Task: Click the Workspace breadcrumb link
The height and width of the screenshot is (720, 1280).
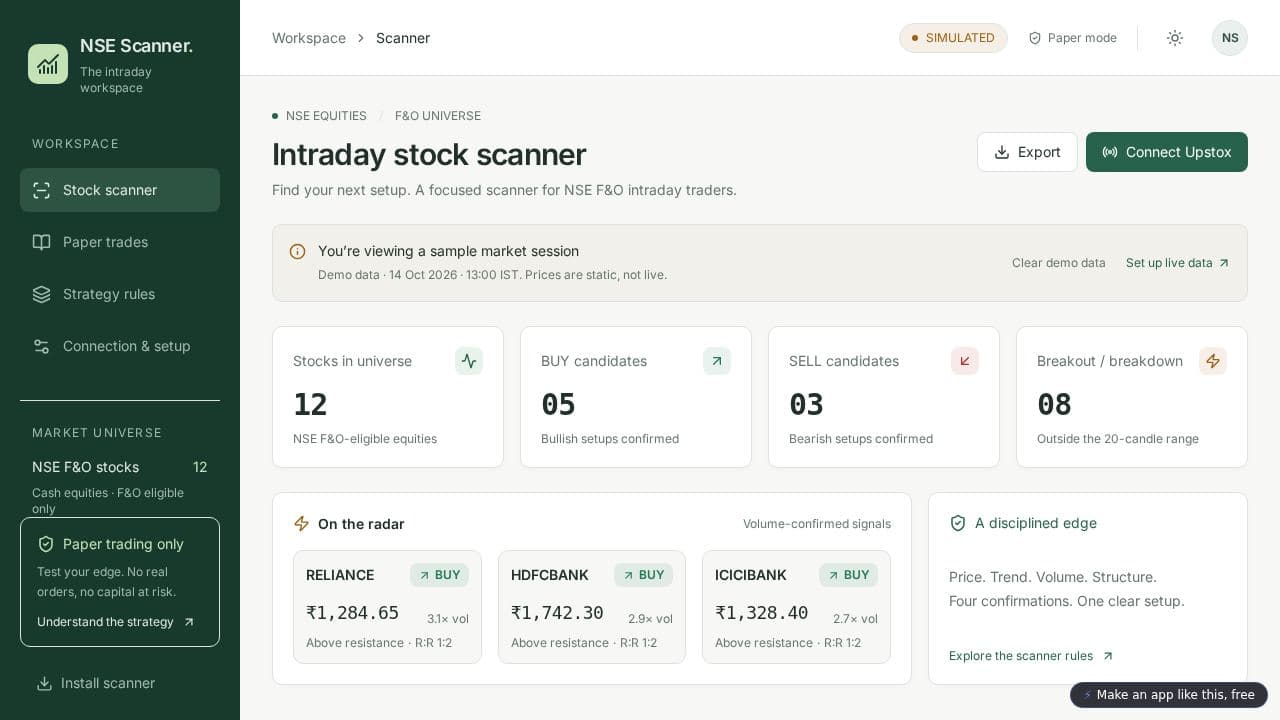Action: click(309, 38)
